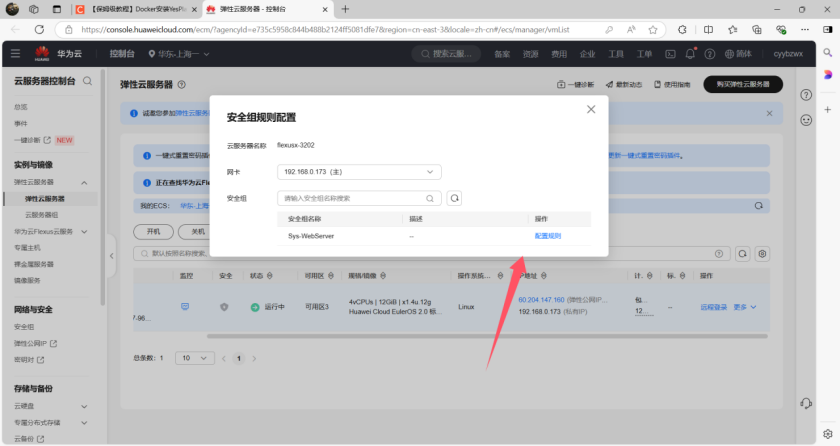Dismiss the blue info banner

(769, 114)
